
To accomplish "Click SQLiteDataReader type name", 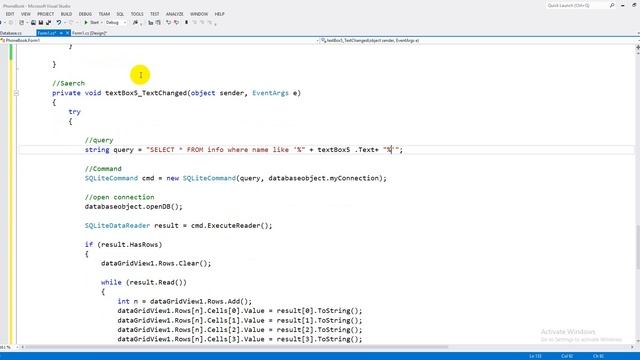I will [117, 226].
